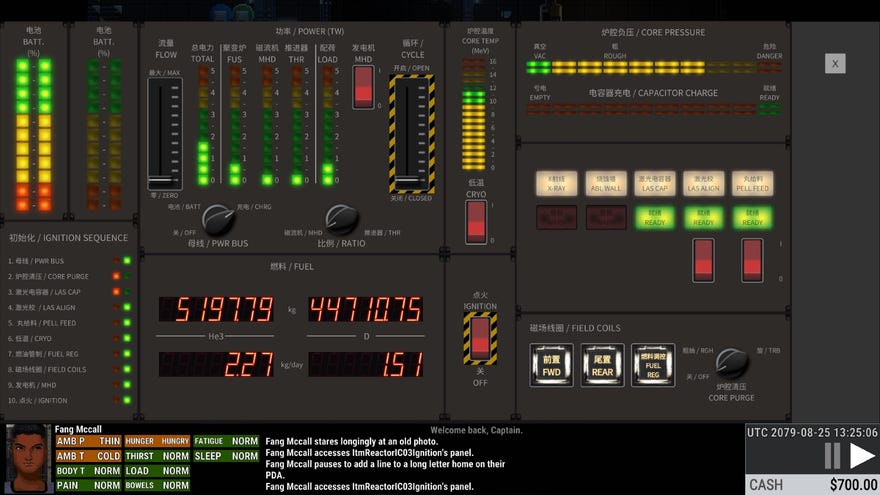Screen dimensions: 880x495
Task: Click the play button to resume time
Action: coord(861,456)
